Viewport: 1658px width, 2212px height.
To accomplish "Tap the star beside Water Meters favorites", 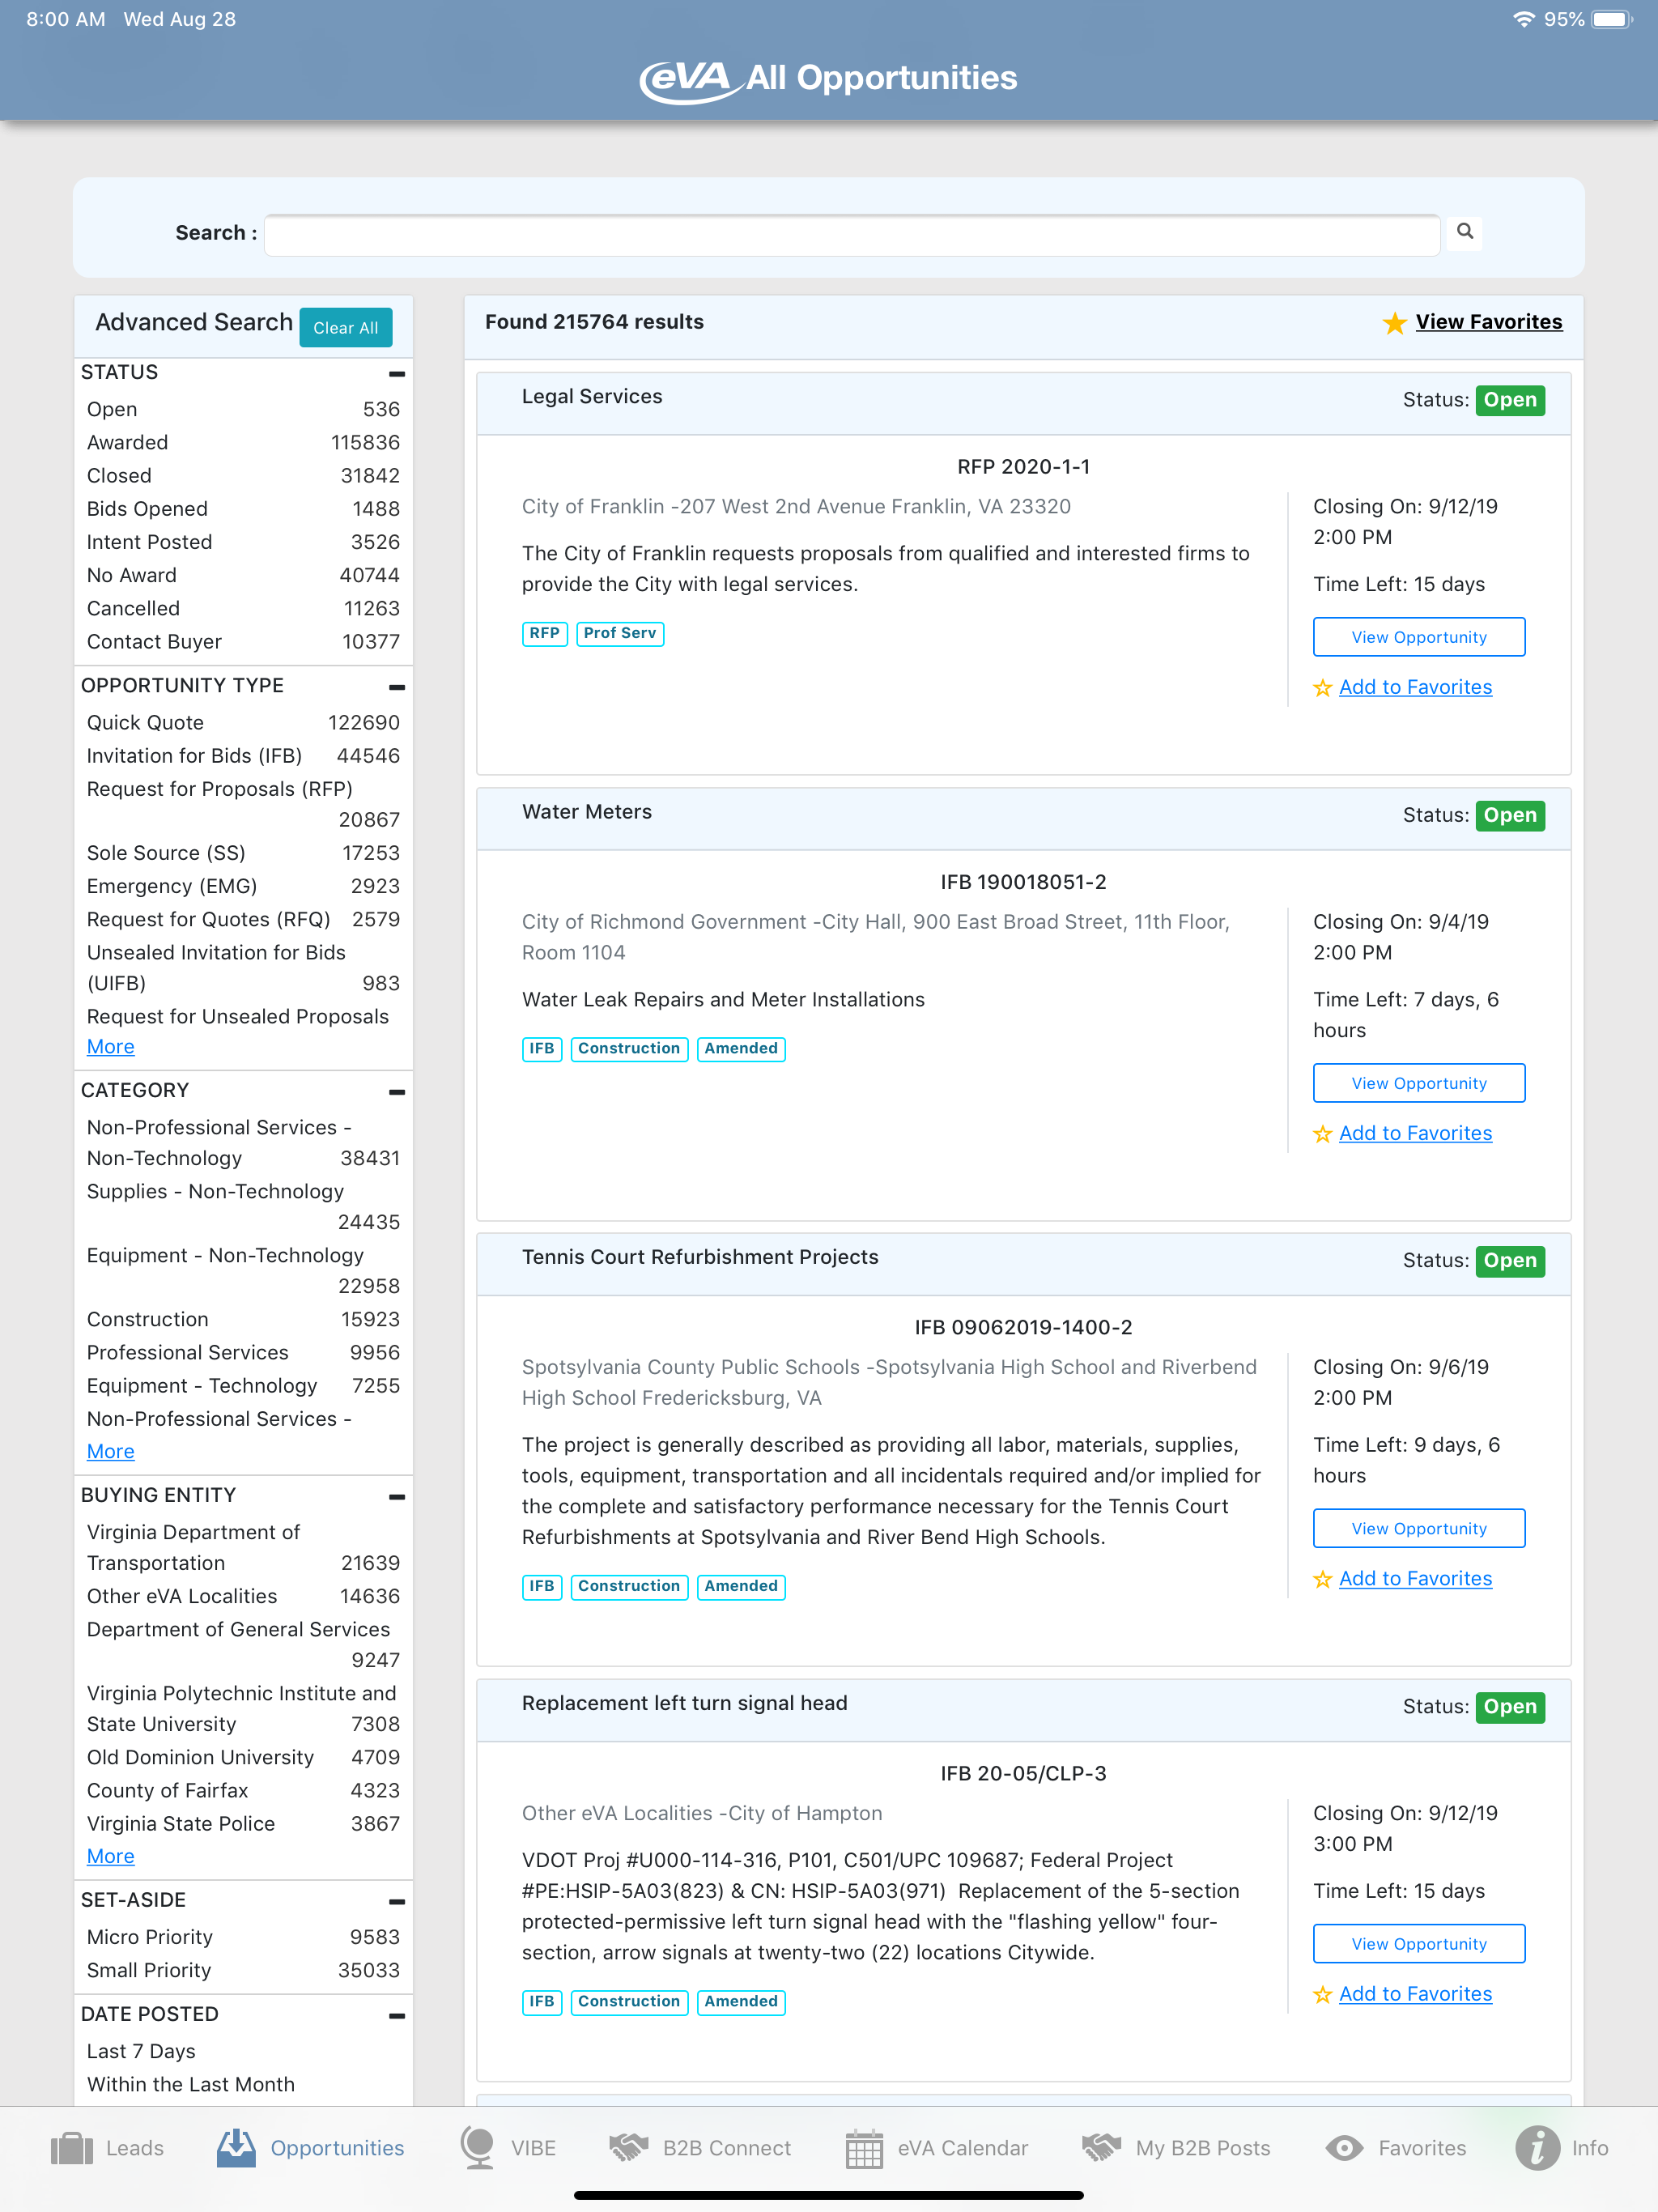I will click(1323, 1134).
